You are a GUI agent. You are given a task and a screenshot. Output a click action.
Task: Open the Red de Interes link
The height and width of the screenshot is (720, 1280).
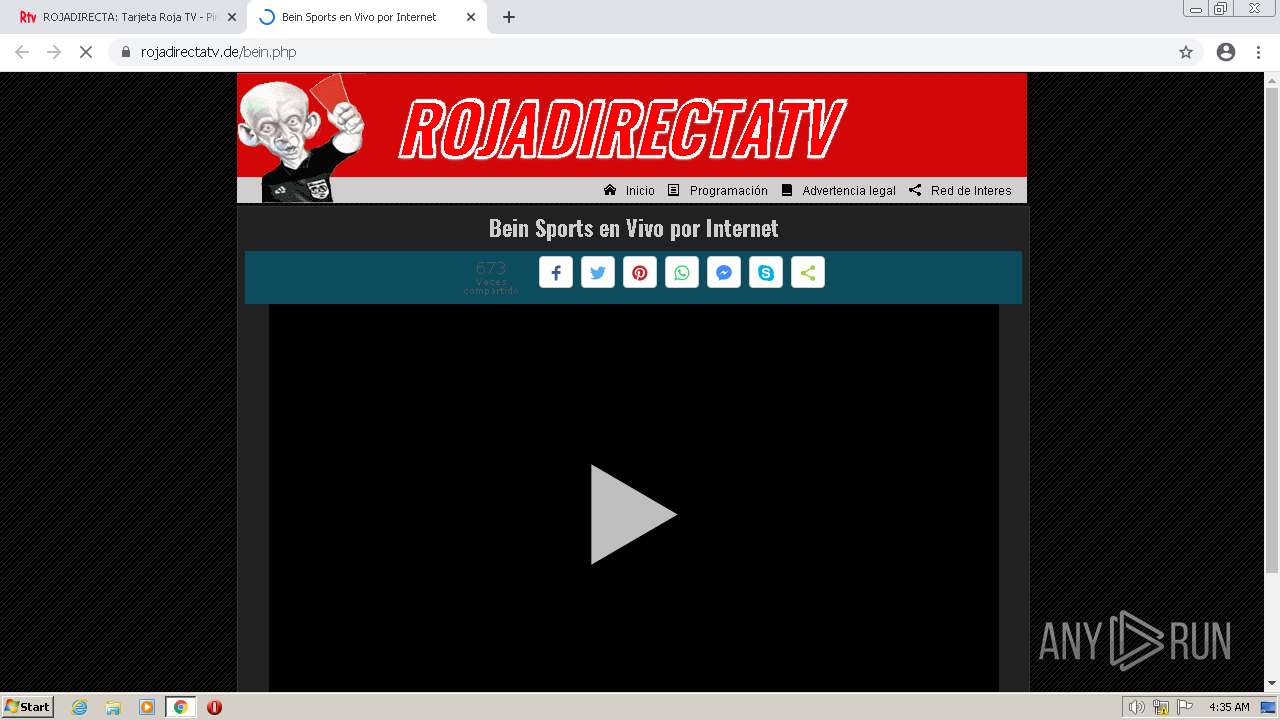[971, 191]
